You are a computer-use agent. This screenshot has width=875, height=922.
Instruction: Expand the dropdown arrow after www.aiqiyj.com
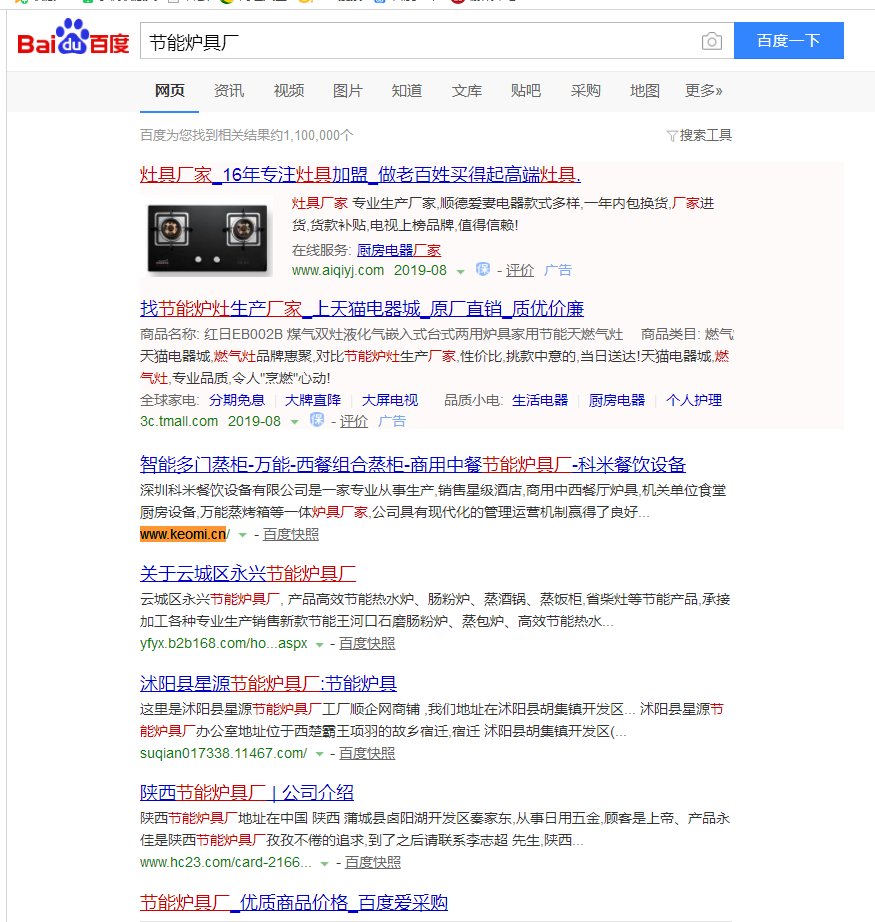(460, 272)
